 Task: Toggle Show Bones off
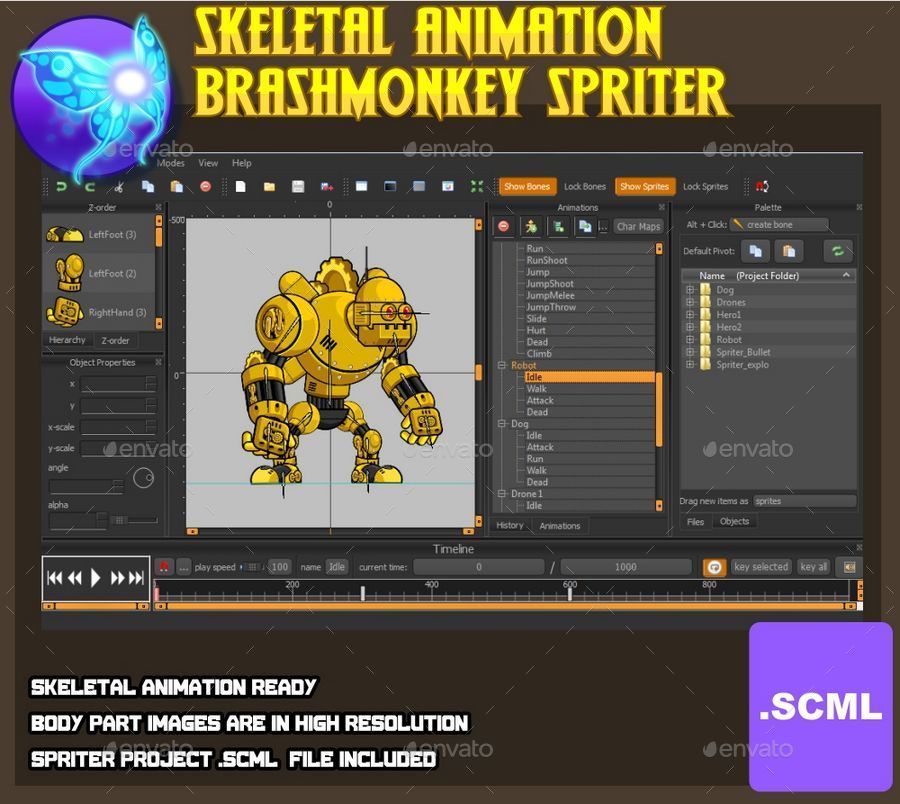click(x=526, y=186)
